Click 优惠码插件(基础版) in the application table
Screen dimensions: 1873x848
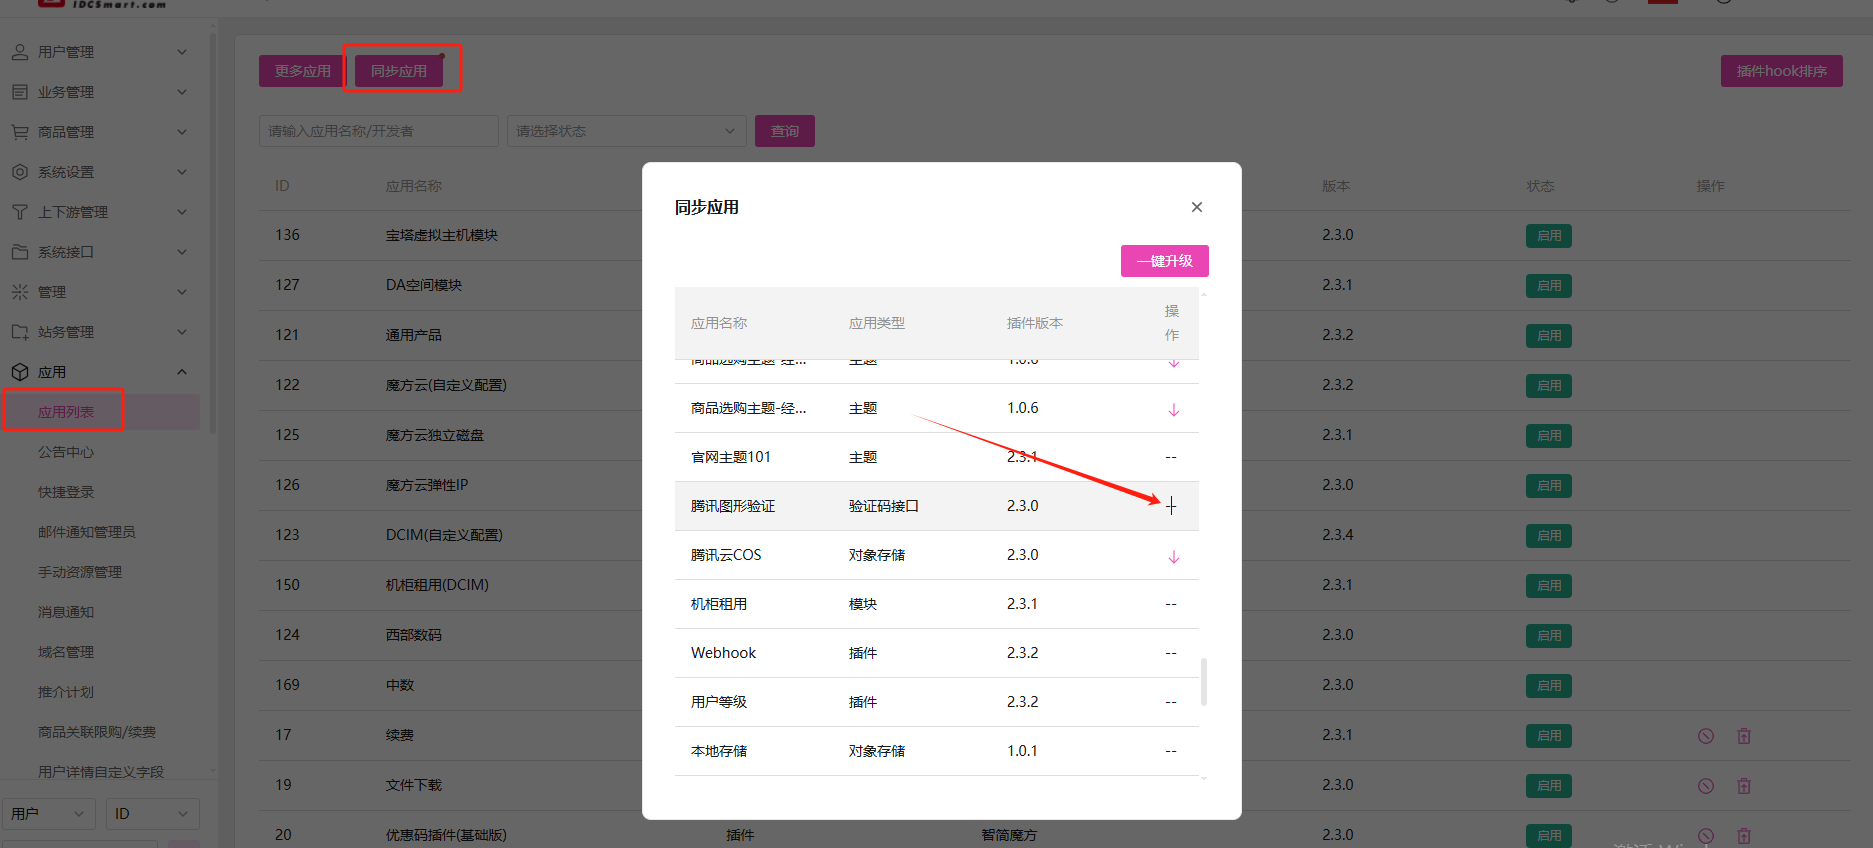tap(446, 835)
